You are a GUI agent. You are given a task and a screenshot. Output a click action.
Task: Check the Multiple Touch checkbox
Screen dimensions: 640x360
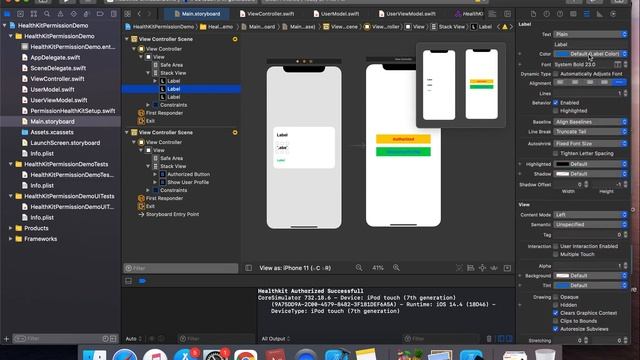click(556, 254)
